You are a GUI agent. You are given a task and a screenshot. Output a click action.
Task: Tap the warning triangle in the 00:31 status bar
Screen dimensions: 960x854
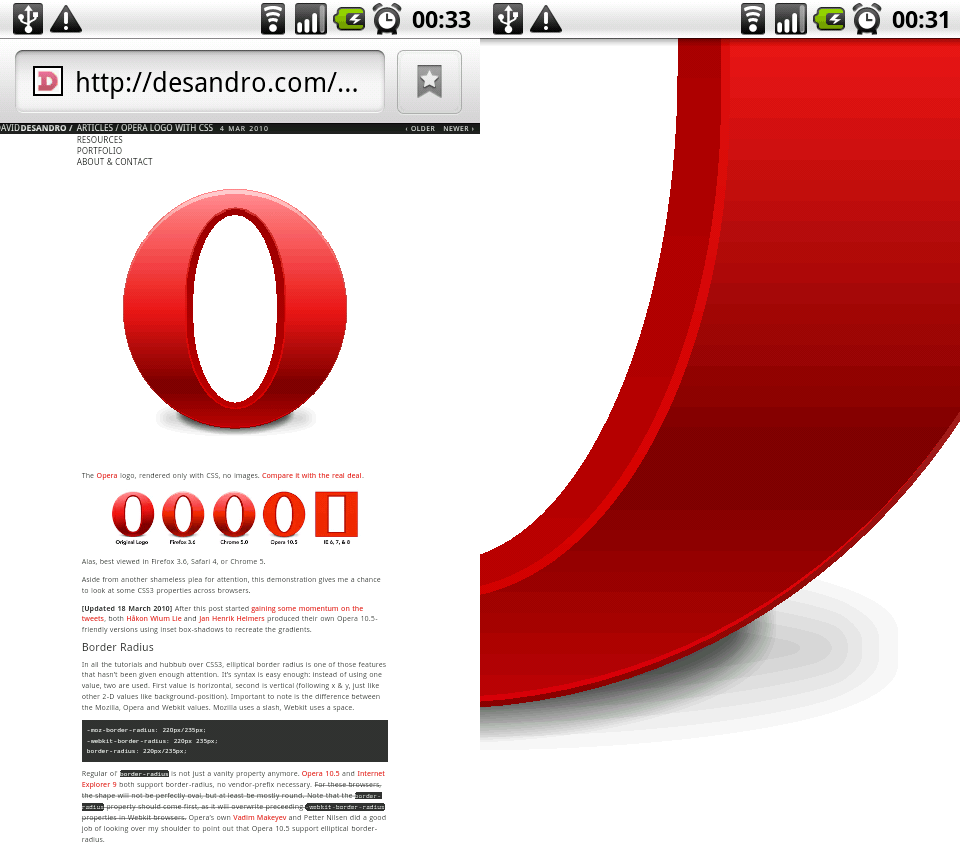[546, 19]
